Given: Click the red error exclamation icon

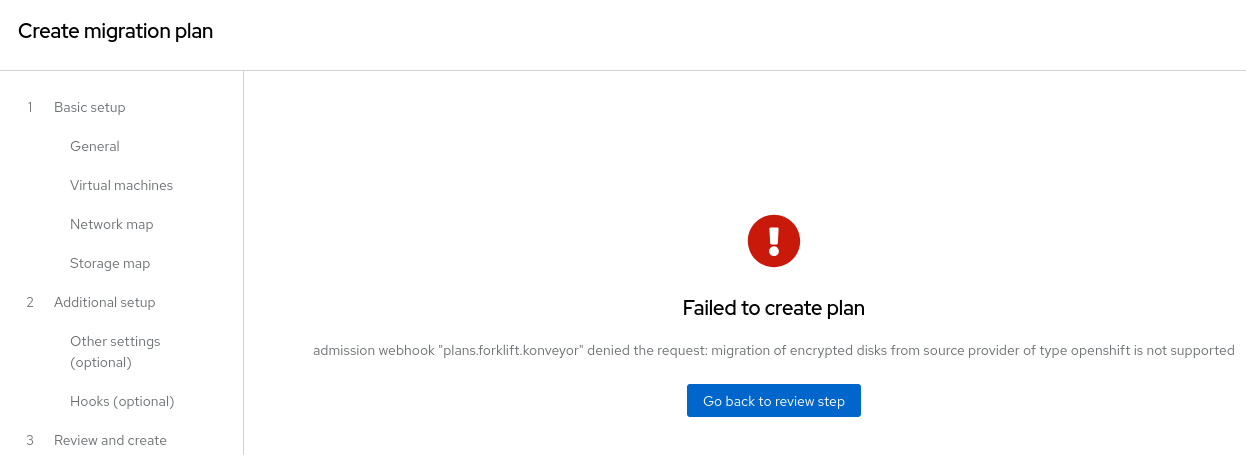Looking at the screenshot, I should 774,241.
